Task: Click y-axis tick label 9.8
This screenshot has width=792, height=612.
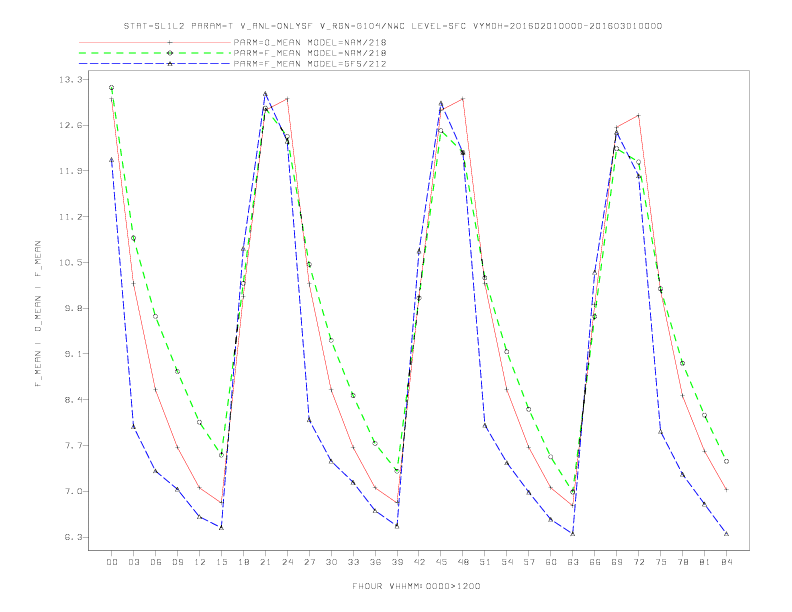Action: pyautogui.click(x=73, y=309)
